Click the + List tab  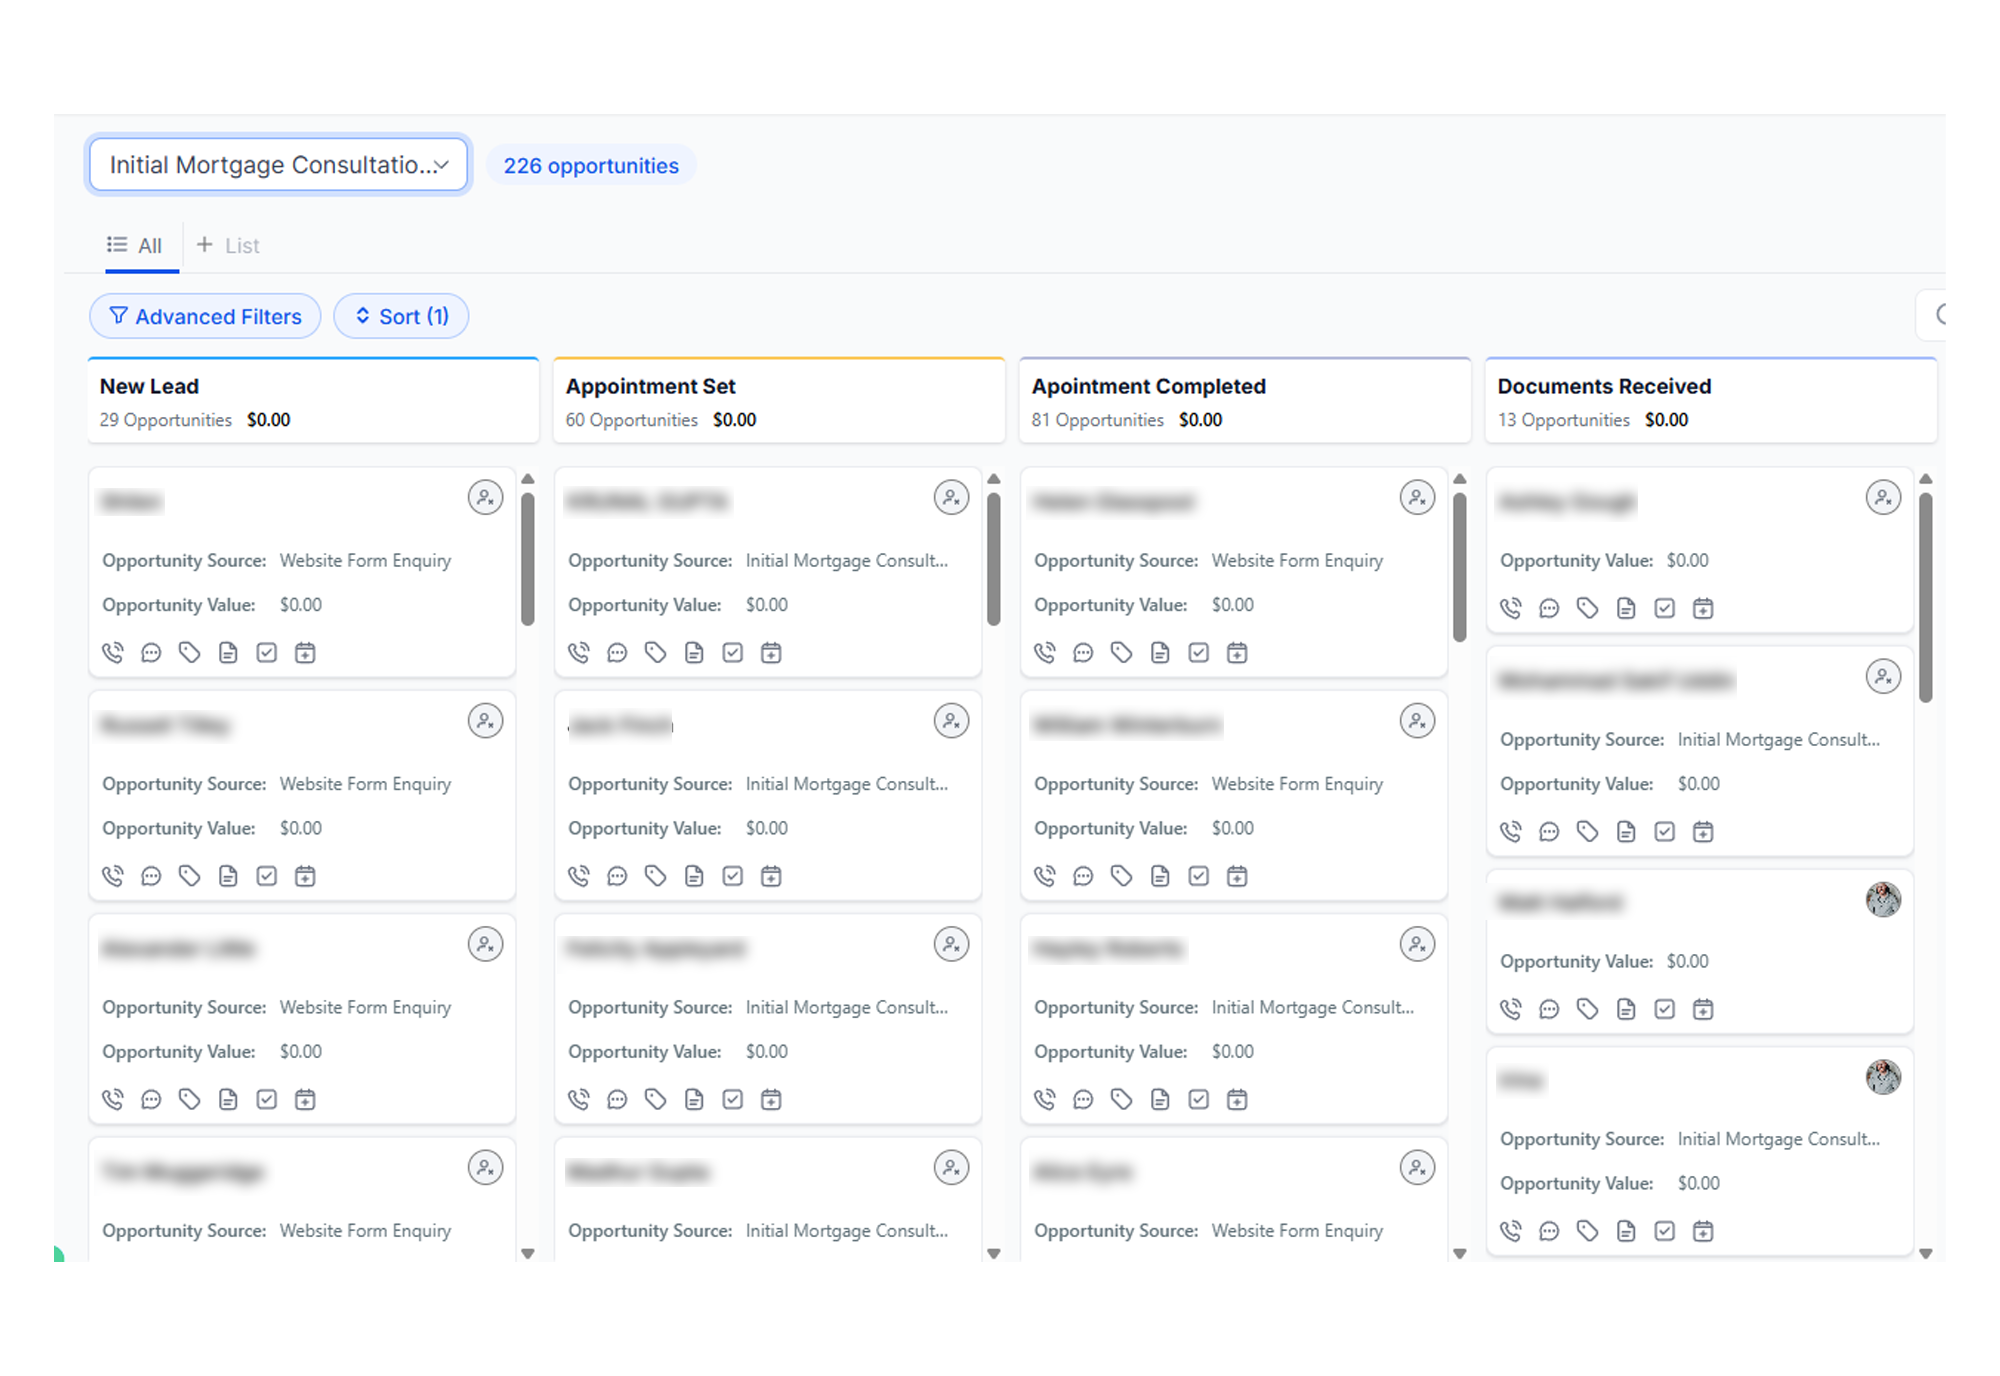tap(228, 246)
